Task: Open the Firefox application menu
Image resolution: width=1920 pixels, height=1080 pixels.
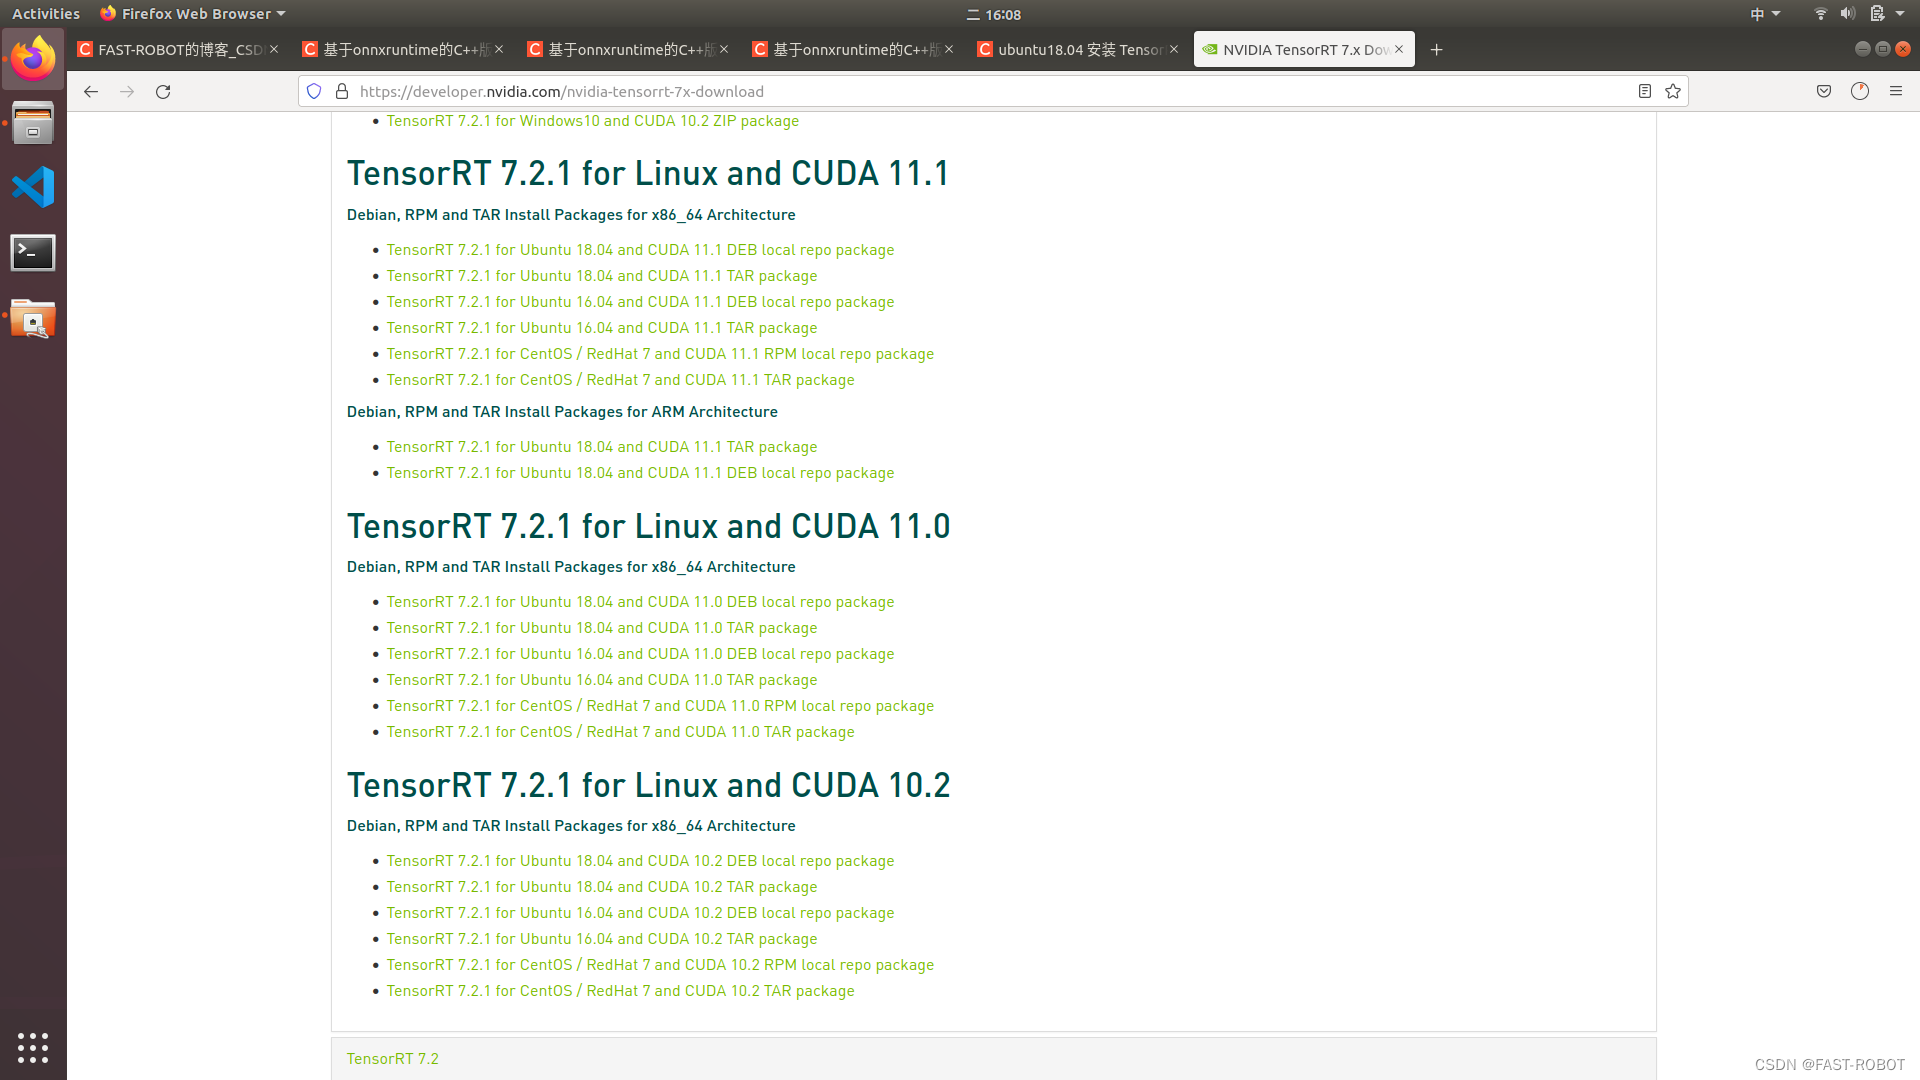Action: tap(1896, 91)
